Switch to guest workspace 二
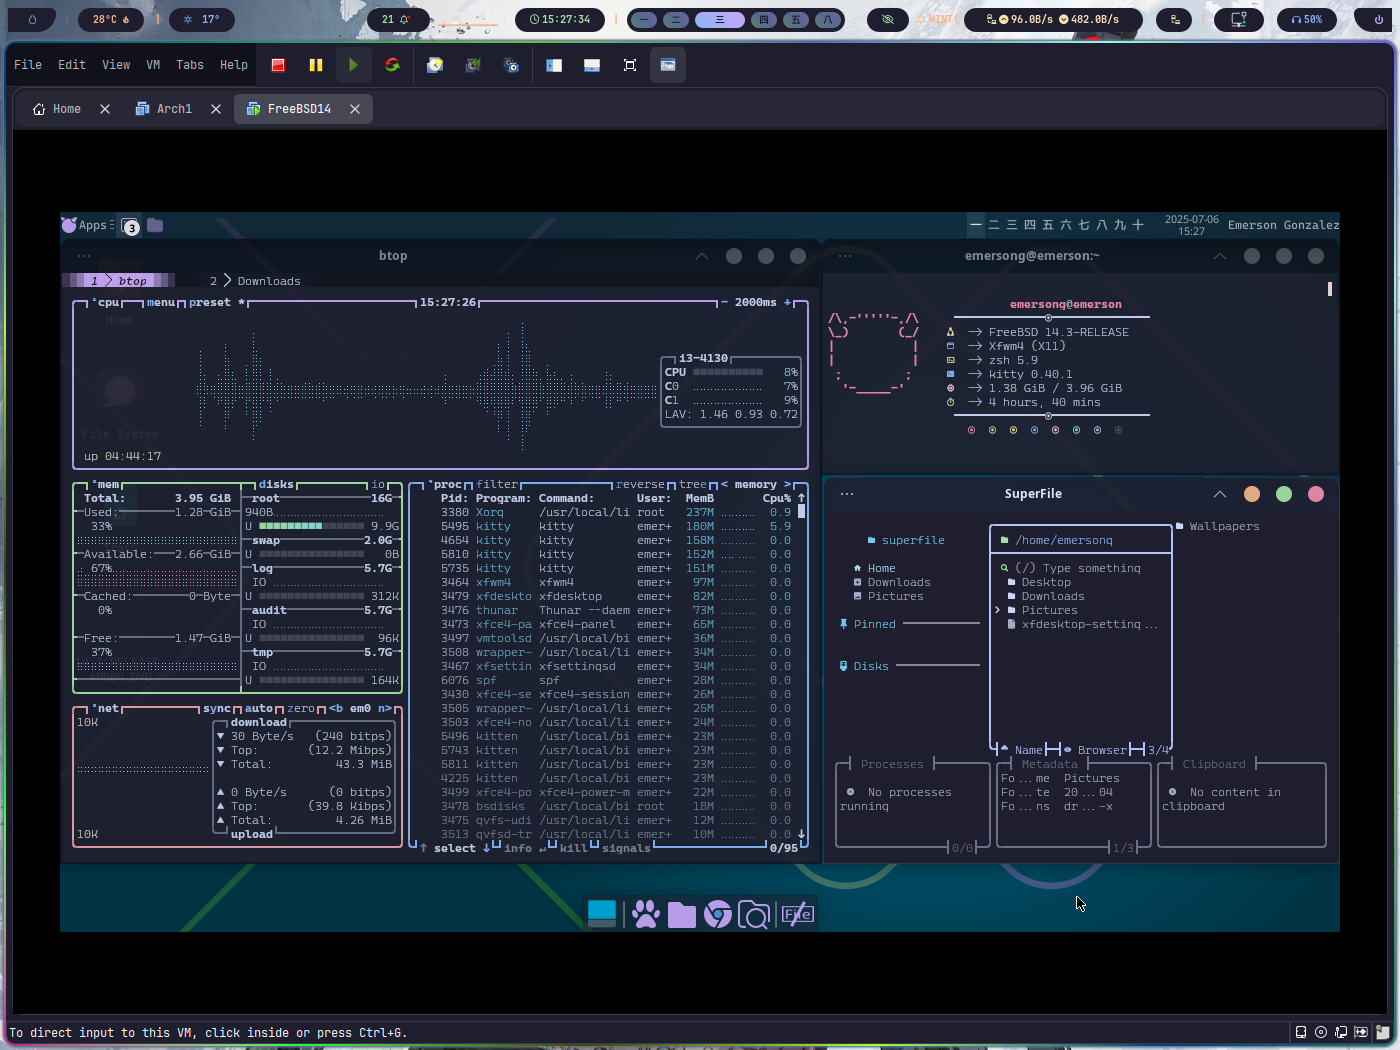The image size is (1400, 1050). (x=994, y=225)
